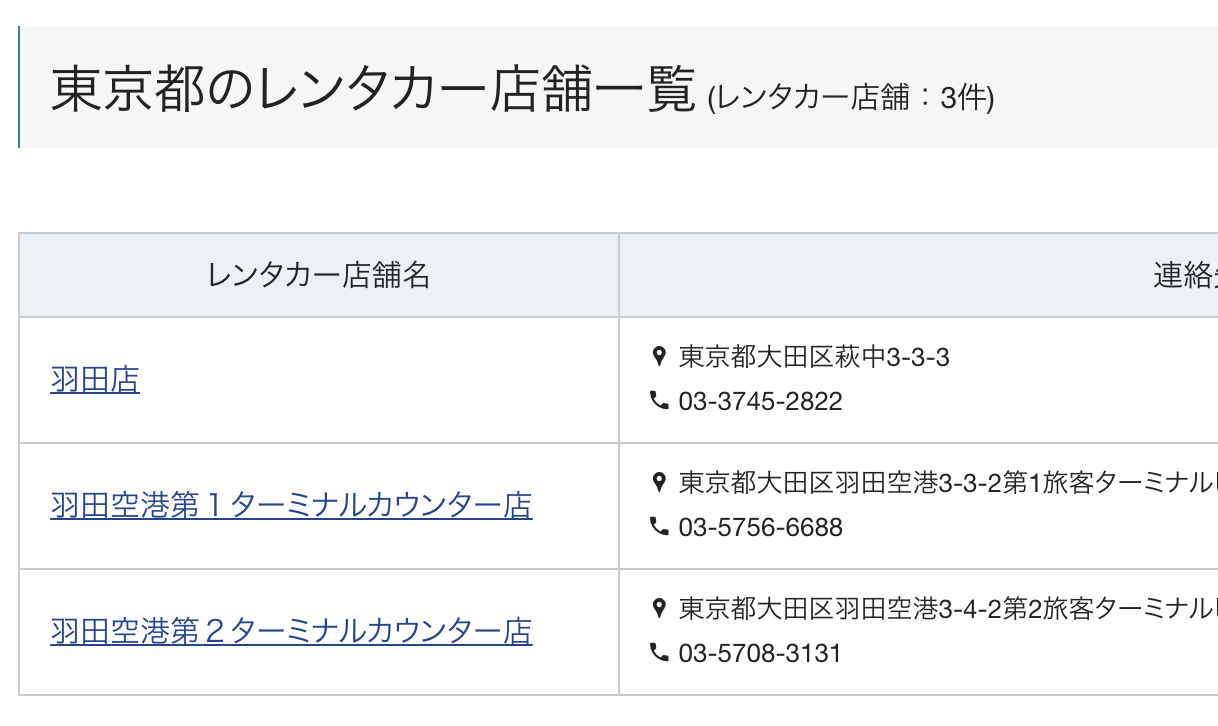Screen dimensions: 1218x726
Task: Open the 羽田店 store link
Action: click(x=95, y=381)
